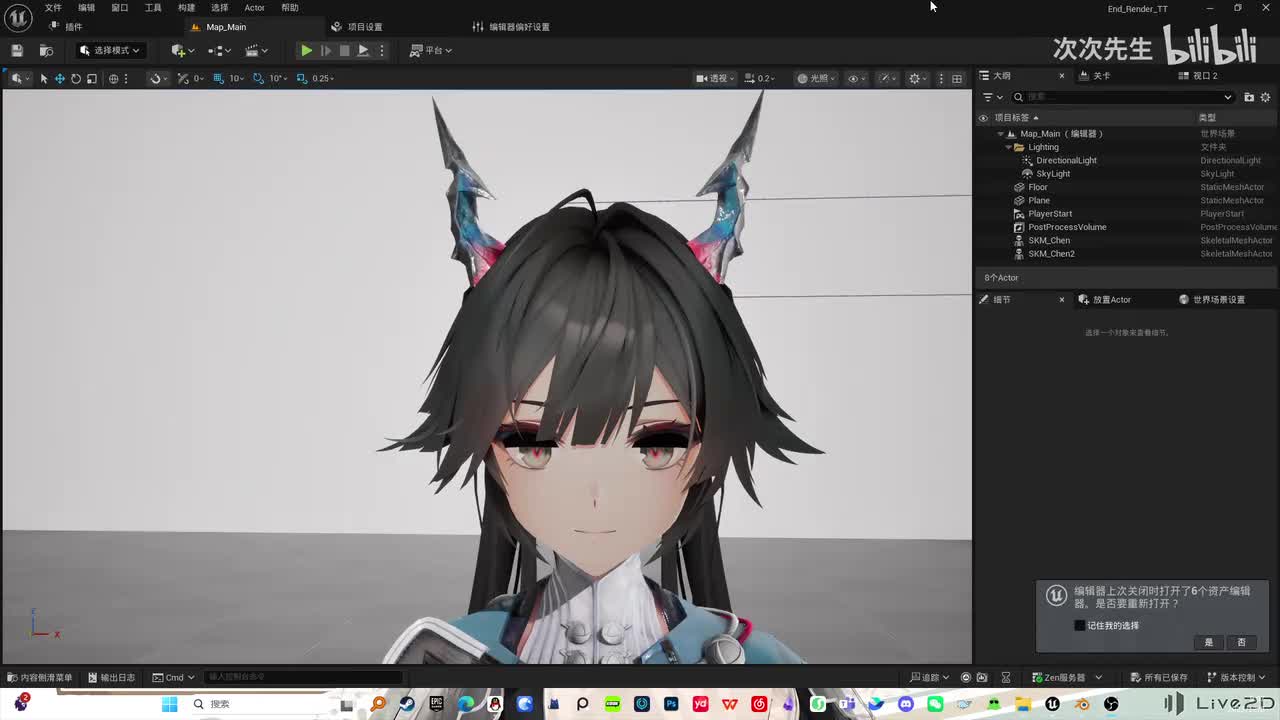Click the Save current level icon
This screenshot has height=720, width=1280.
(17, 50)
